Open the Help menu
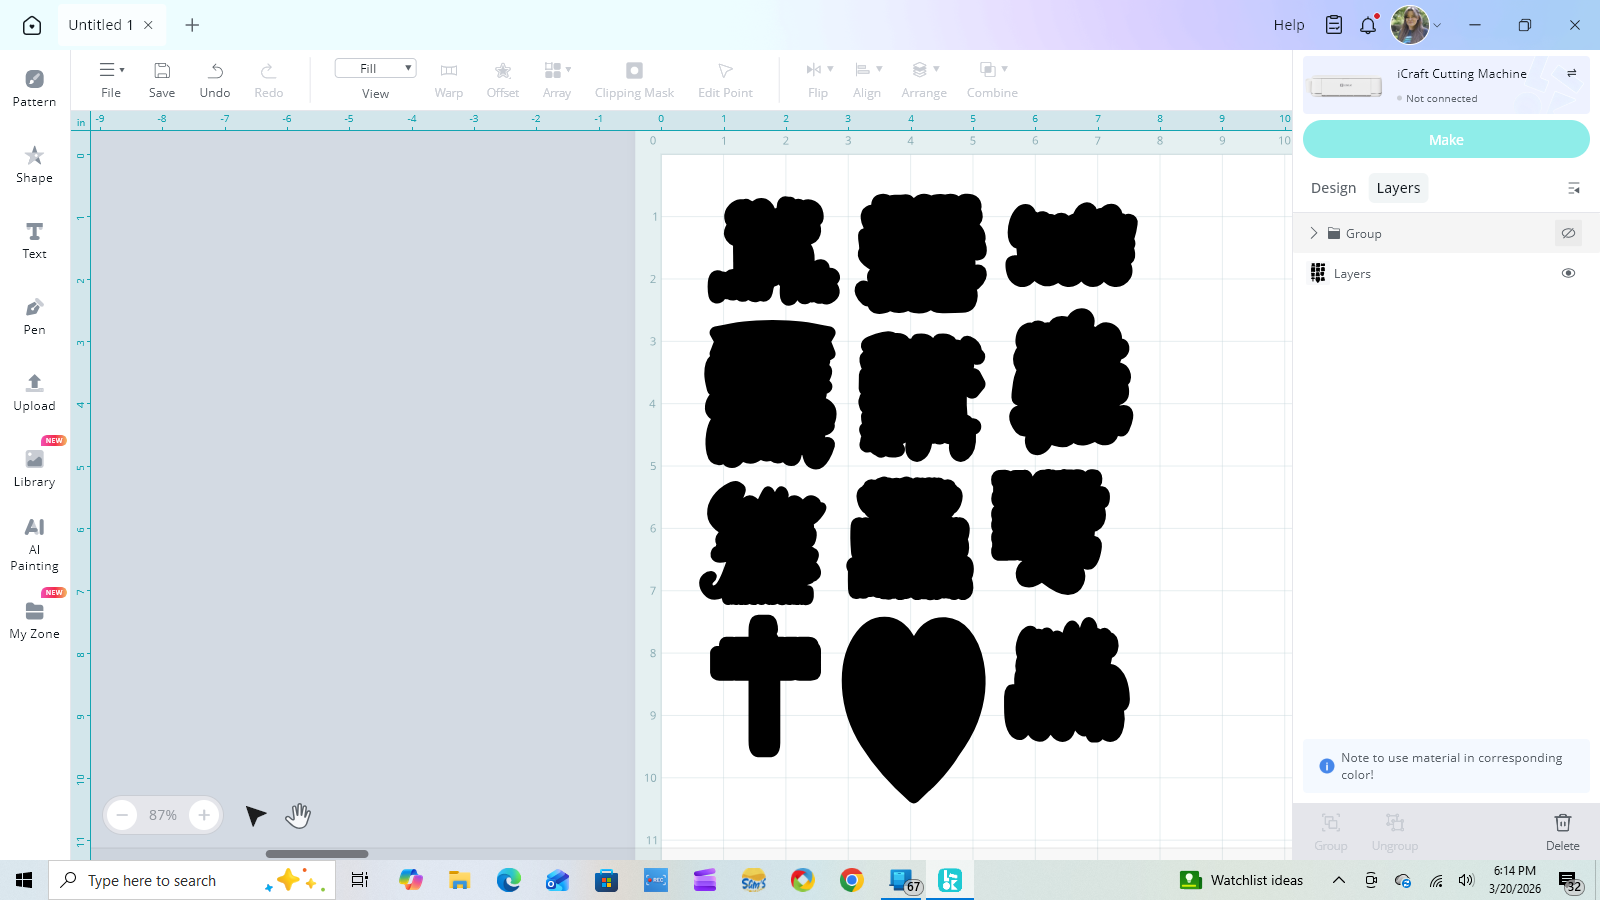The height and width of the screenshot is (900, 1600). click(x=1288, y=25)
